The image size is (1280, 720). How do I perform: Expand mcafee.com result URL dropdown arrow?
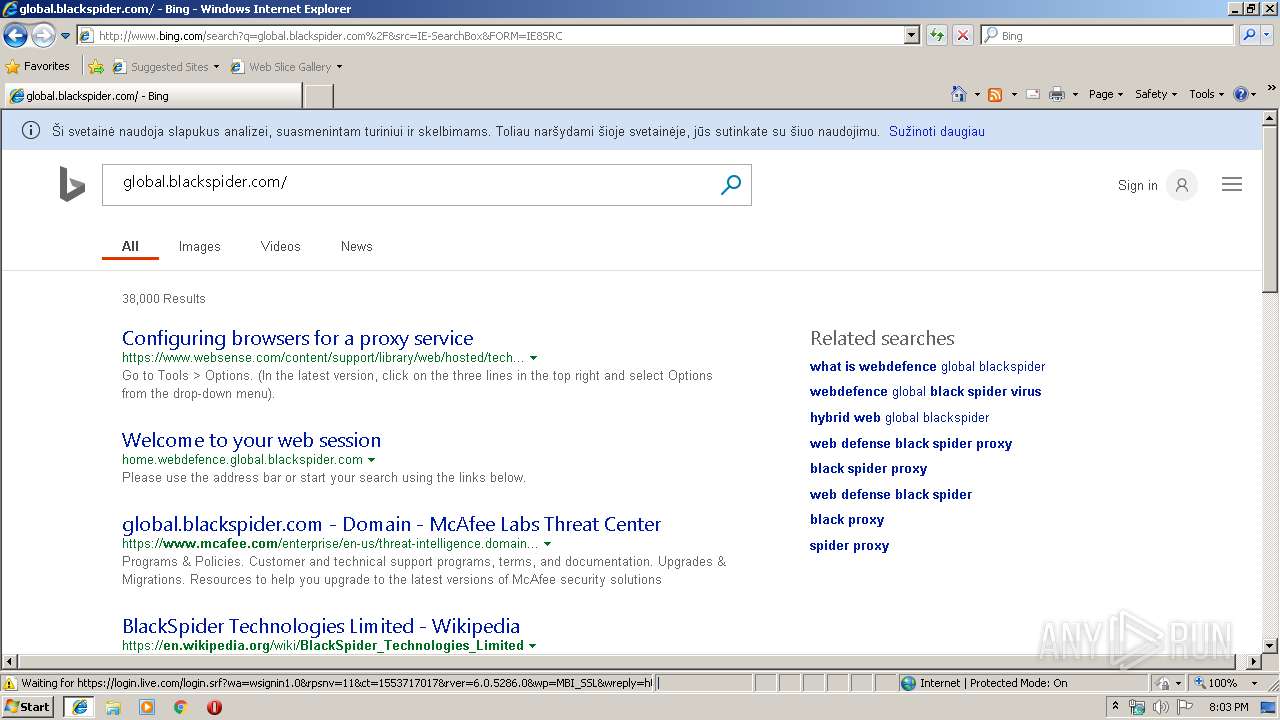pyautogui.click(x=547, y=544)
